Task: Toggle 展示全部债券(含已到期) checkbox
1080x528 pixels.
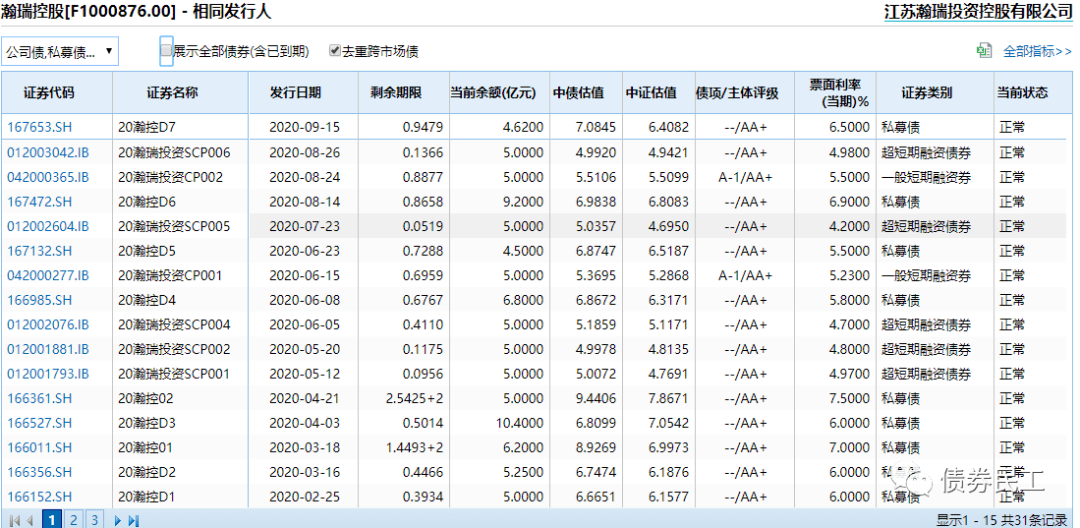Action: [166, 51]
